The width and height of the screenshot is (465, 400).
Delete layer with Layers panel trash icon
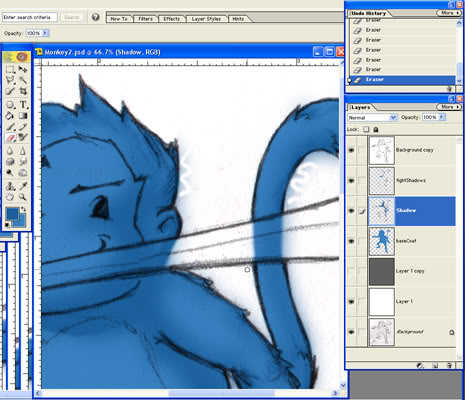tap(449, 366)
